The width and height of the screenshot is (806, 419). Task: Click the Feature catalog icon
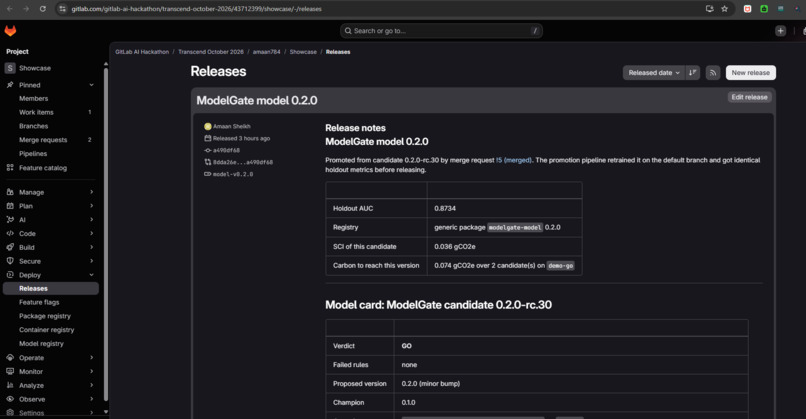tap(10, 168)
